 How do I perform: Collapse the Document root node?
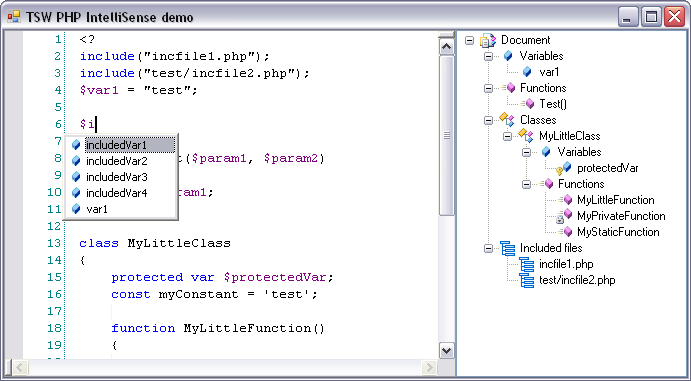[x=470, y=40]
